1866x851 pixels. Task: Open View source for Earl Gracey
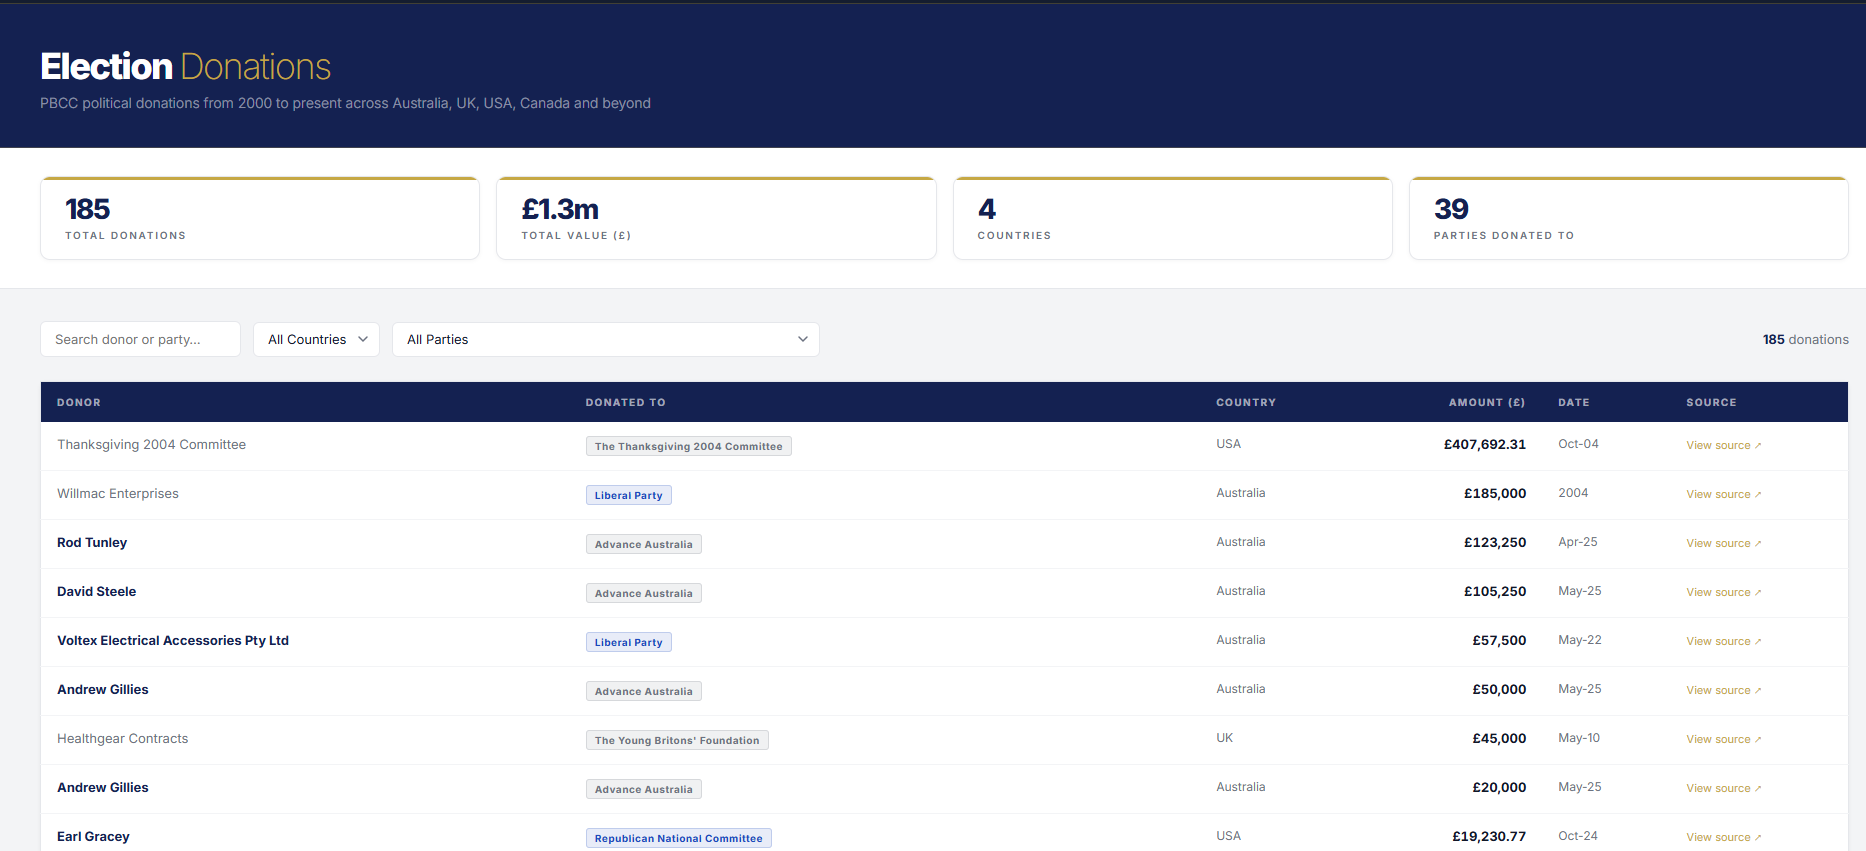point(1723,837)
